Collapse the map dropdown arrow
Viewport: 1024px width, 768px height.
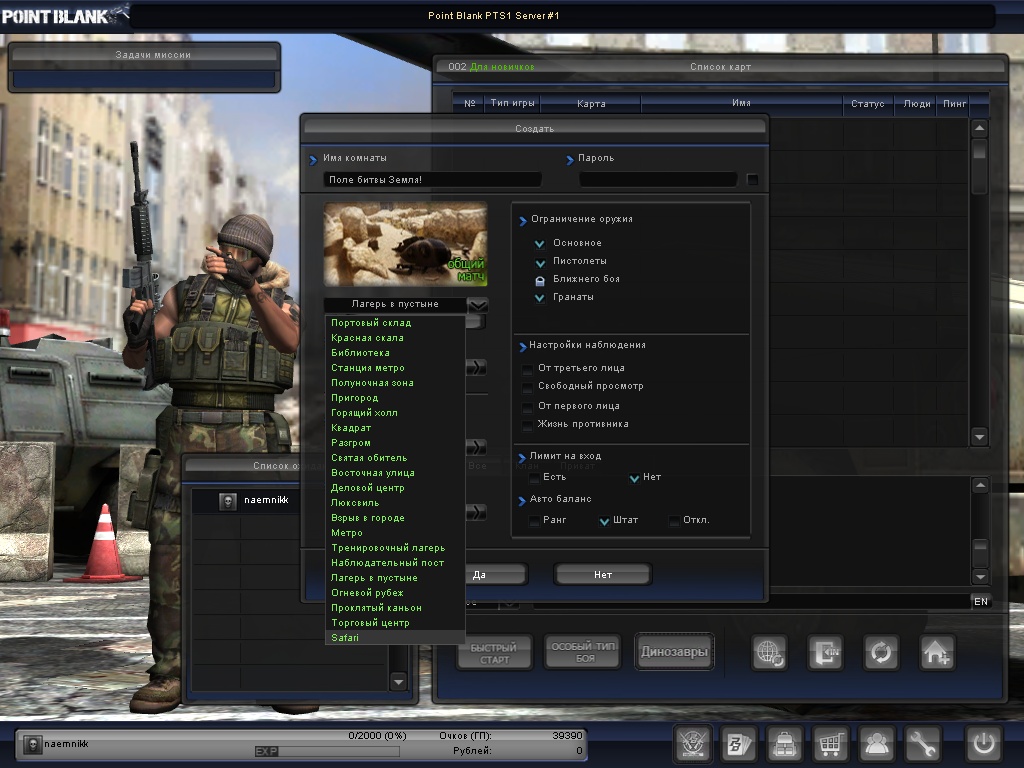(x=478, y=305)
